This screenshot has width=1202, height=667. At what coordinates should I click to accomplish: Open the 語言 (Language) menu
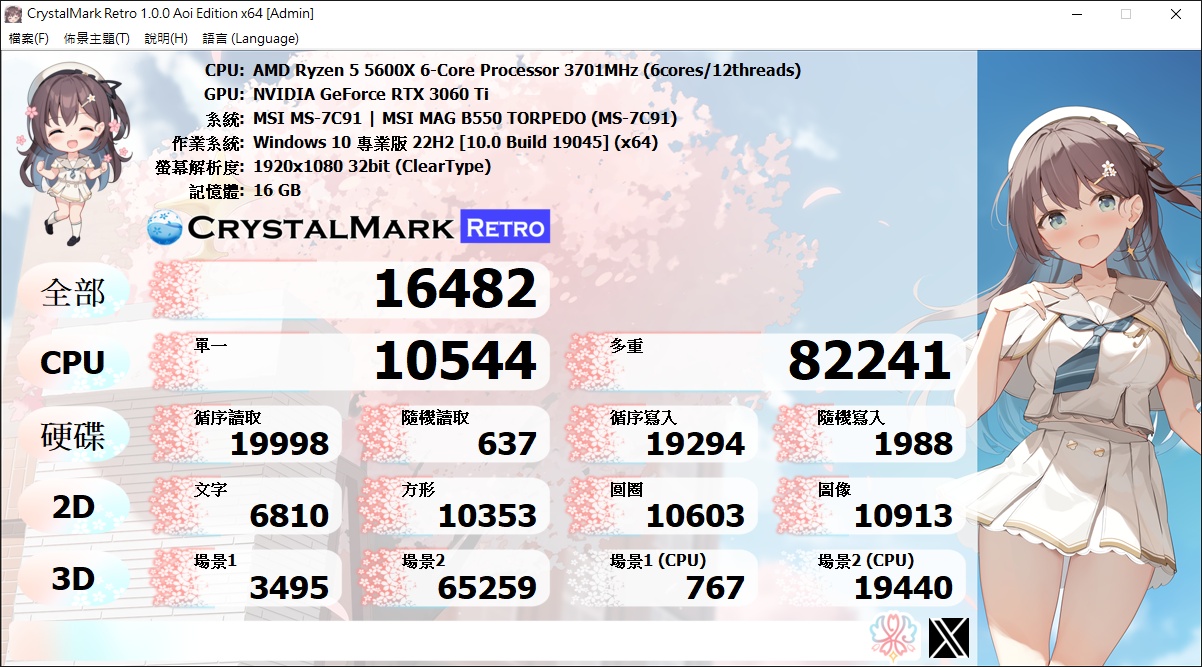(250, 38)
